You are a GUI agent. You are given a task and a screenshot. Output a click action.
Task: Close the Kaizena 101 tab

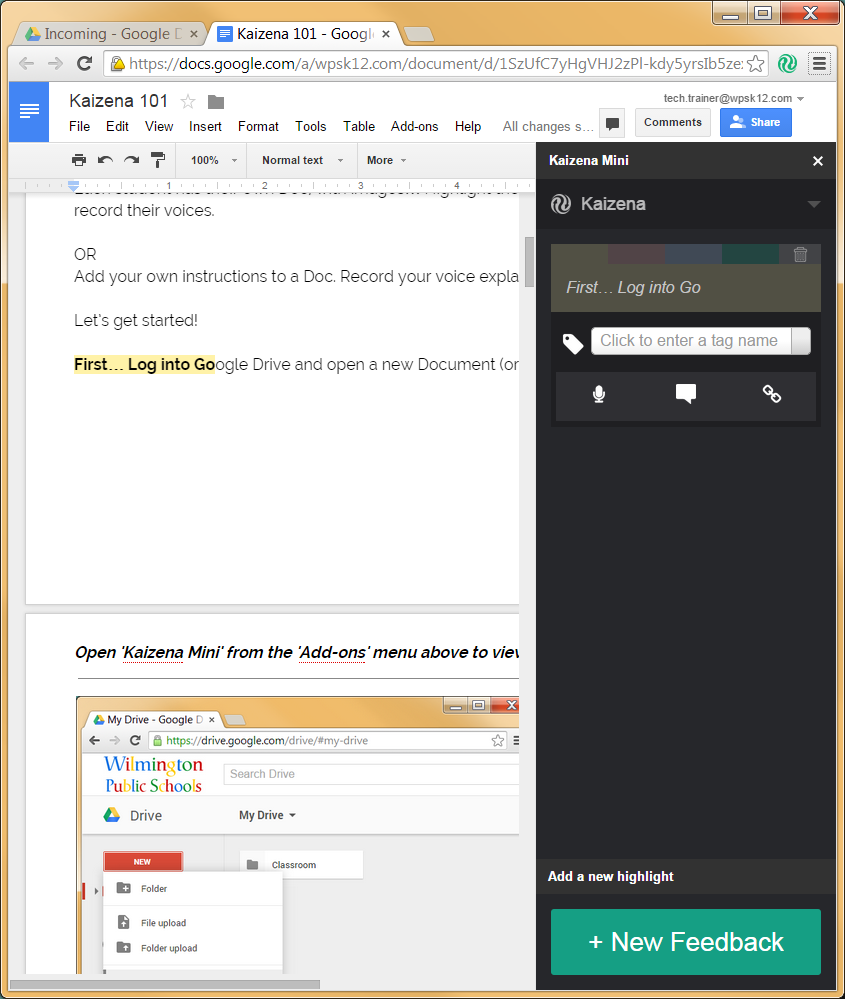click(386, 34)
